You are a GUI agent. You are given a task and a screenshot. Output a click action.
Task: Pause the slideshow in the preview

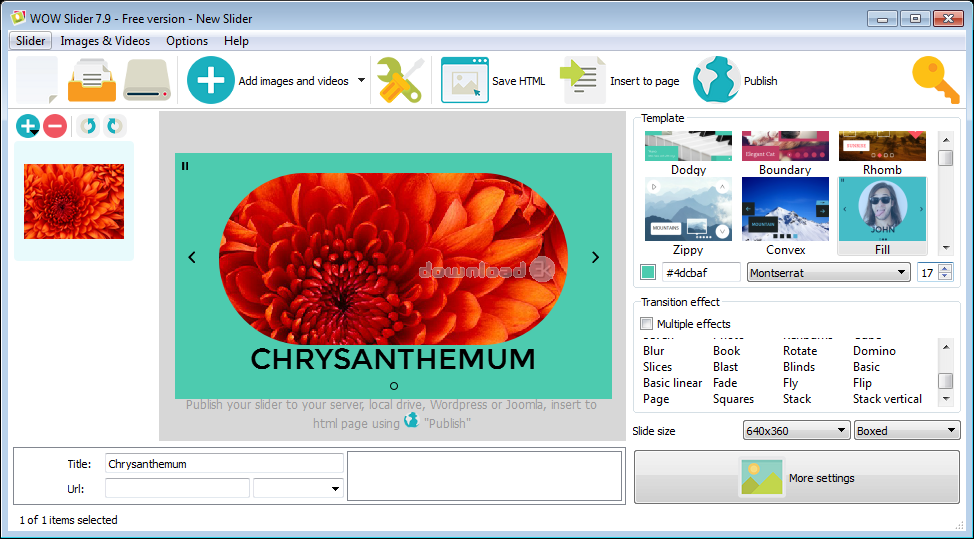tap(185, 166)
